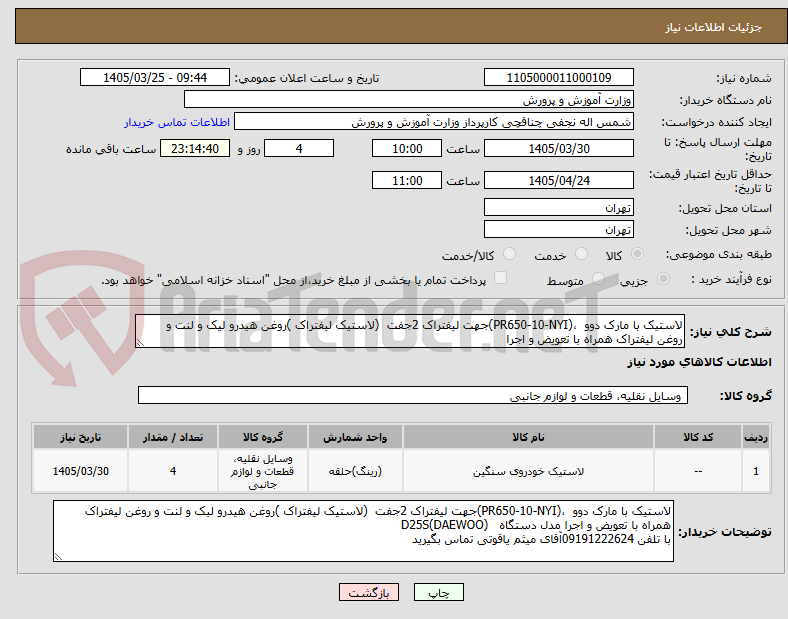Viewport: 788px width, 619px height.
Task: Open اطلاعات تماس خریدار link
Action: click(177, 122)
